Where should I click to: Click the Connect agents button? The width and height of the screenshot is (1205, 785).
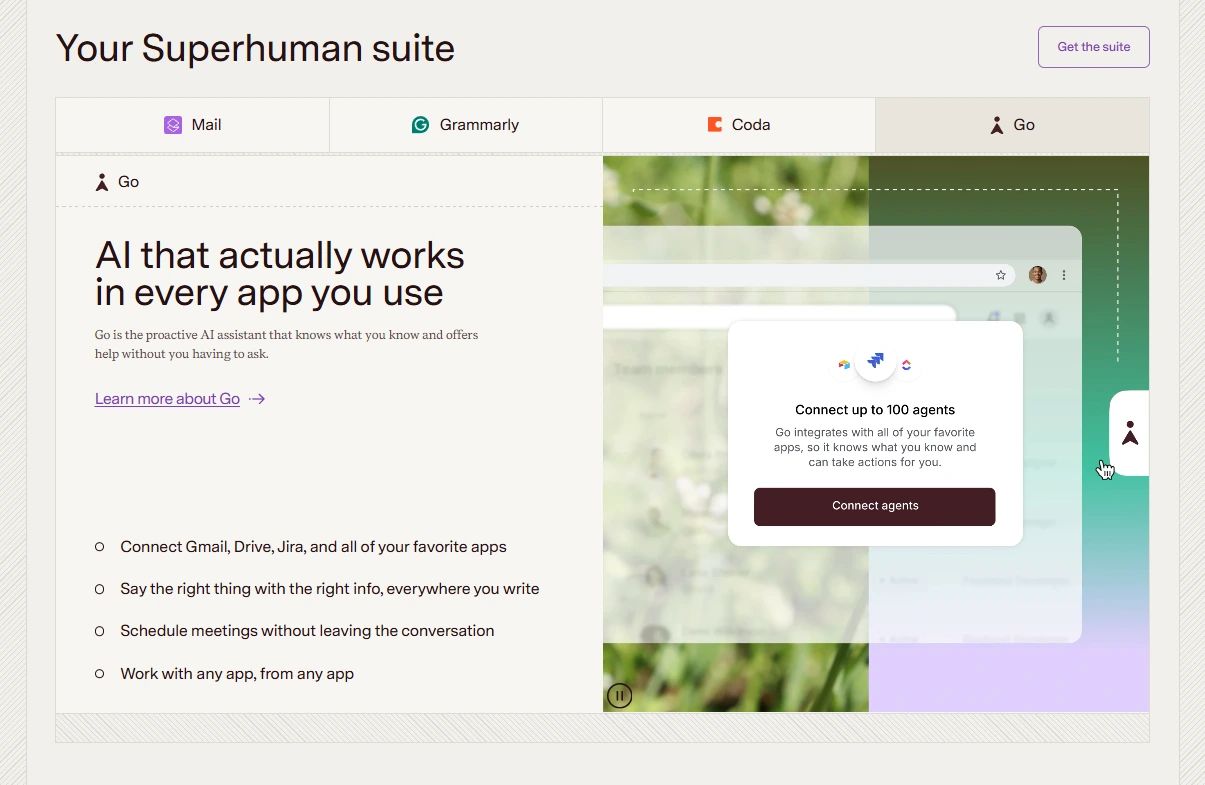(875, 506)
